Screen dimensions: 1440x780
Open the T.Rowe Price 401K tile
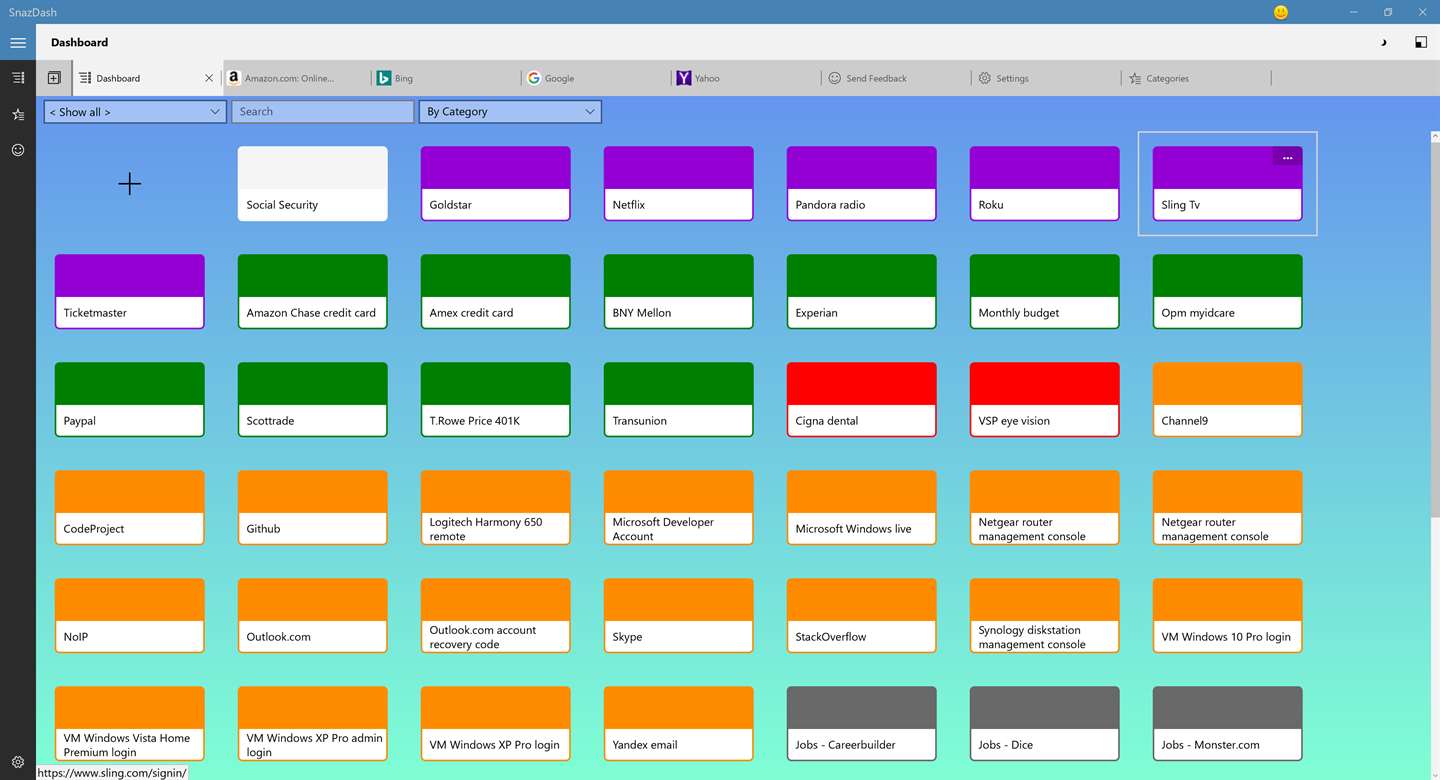click(x=496, y=400)
